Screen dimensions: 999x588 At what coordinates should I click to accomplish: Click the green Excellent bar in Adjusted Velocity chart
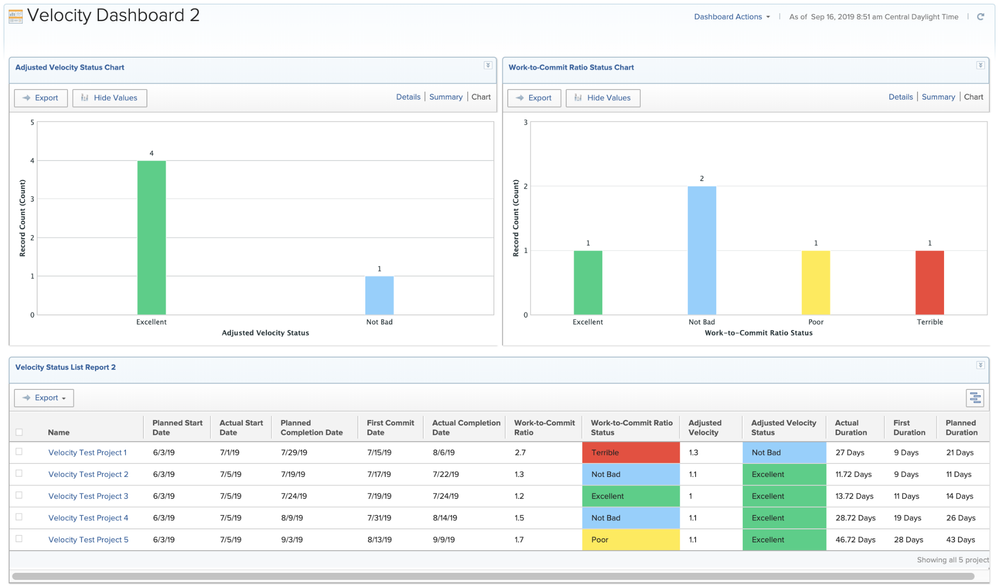pyautogui.click(x=151, y=238)
